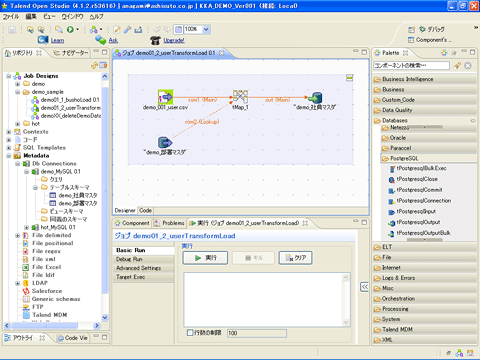Pick tPostgresqlOutputBulk from the palette
The height and width of the screenshot is (360, 480).
420,233
